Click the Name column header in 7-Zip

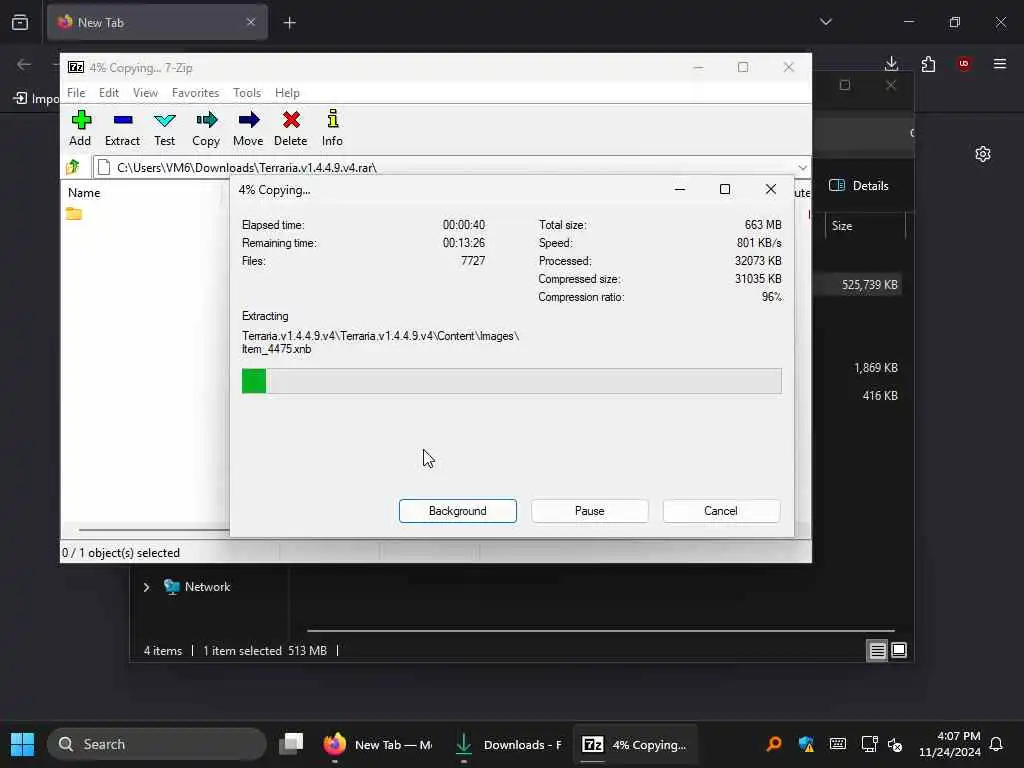(84, 193)
